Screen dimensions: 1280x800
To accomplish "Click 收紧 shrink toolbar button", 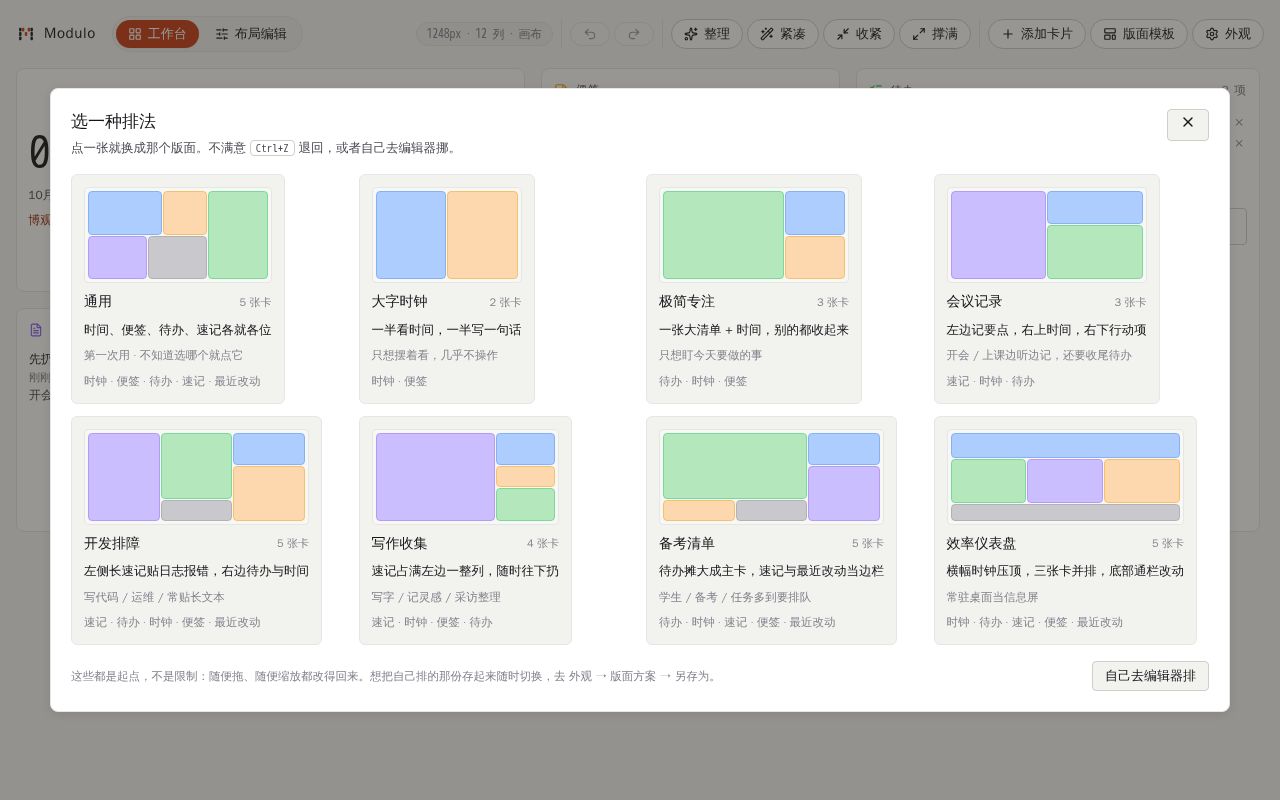I will click(x=859, y=34).
